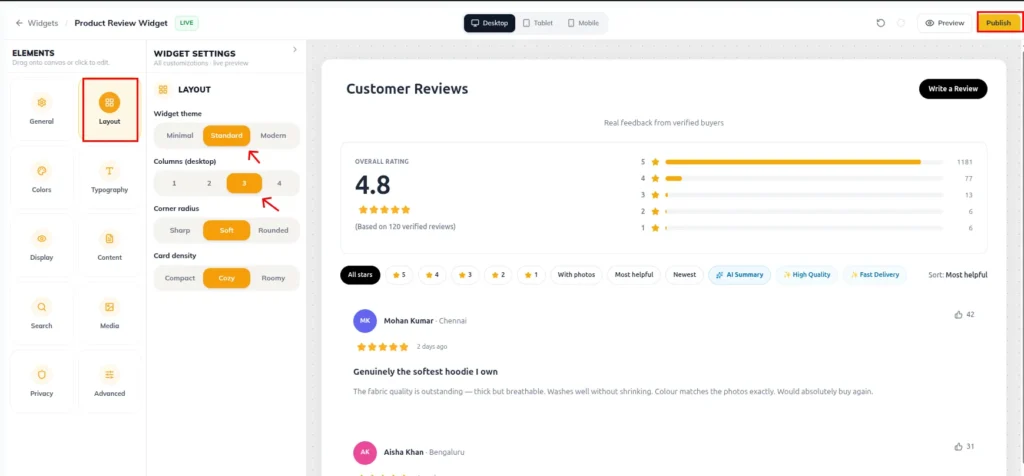Switch to the Tablet preview tab
This screenshot has width=1024, height=476.
point(537,23)
